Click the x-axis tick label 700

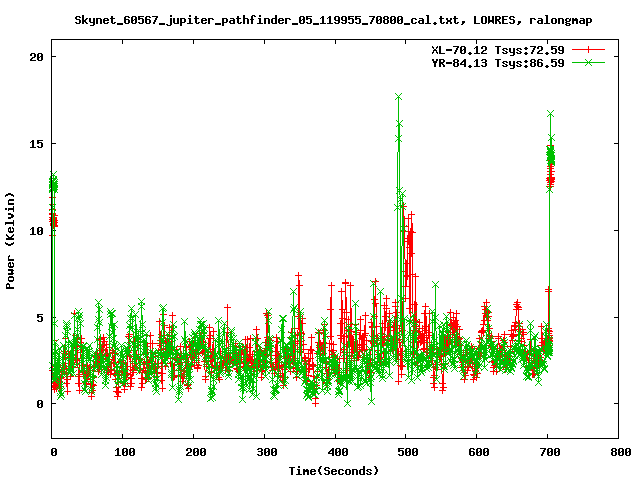pos(549,452)
